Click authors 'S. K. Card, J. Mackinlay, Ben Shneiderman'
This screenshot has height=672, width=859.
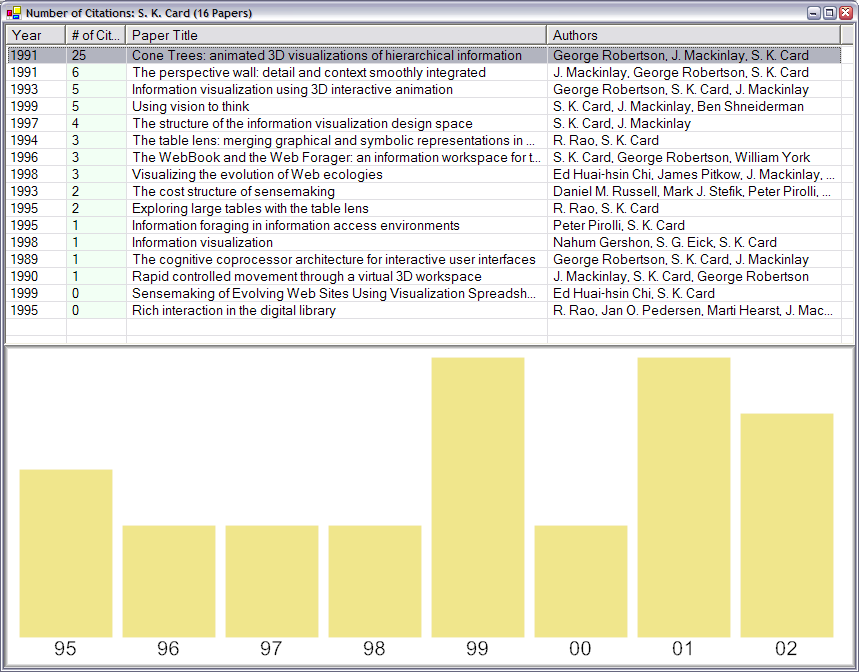(678, 106)
